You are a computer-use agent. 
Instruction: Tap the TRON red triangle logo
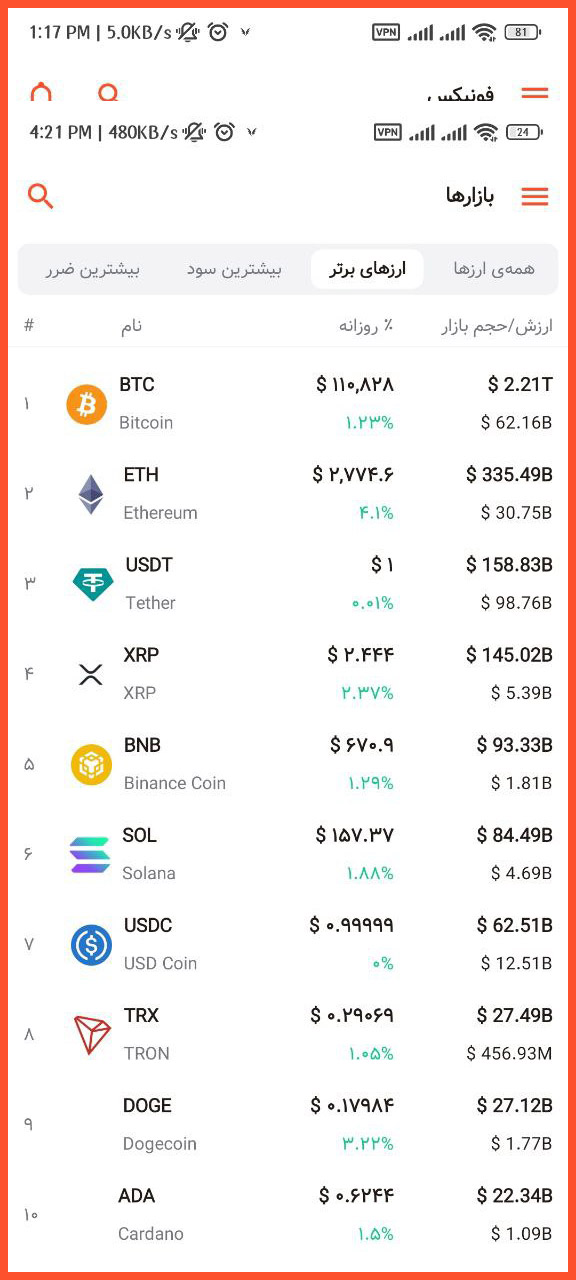tap(92, 1034)
